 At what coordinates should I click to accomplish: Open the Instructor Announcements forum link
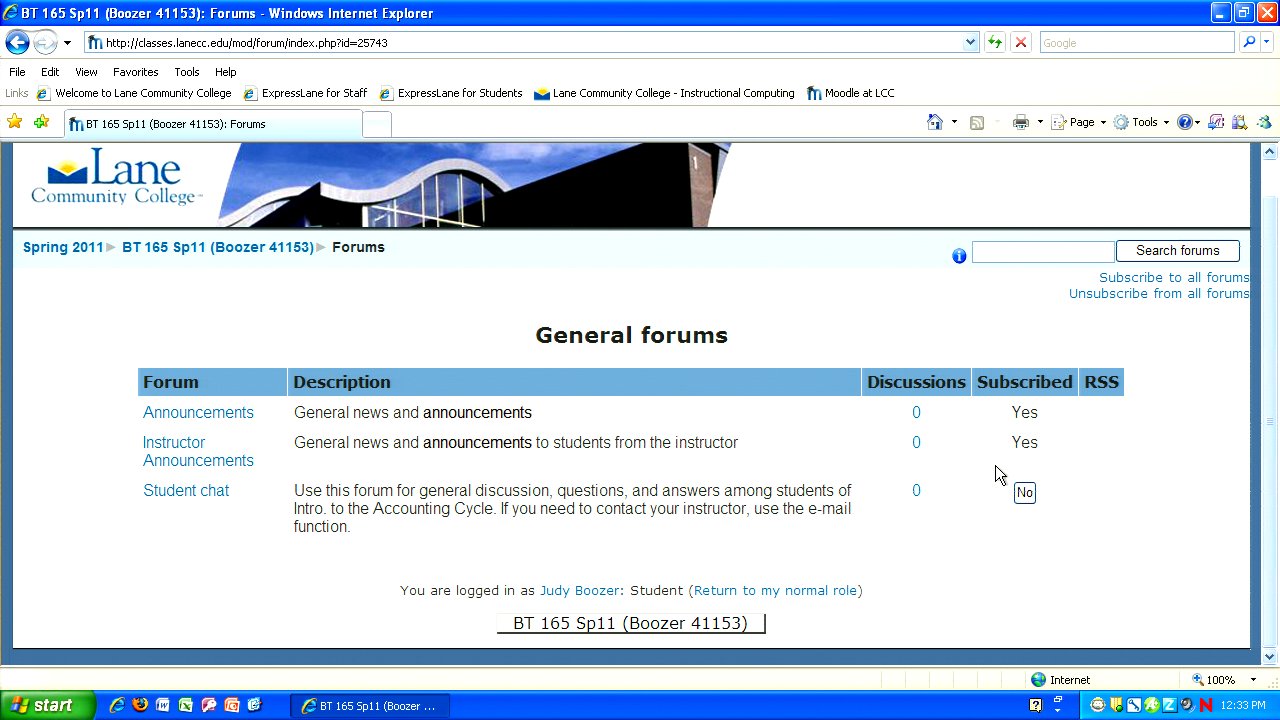pyautogui.click(x=198, y=451)
